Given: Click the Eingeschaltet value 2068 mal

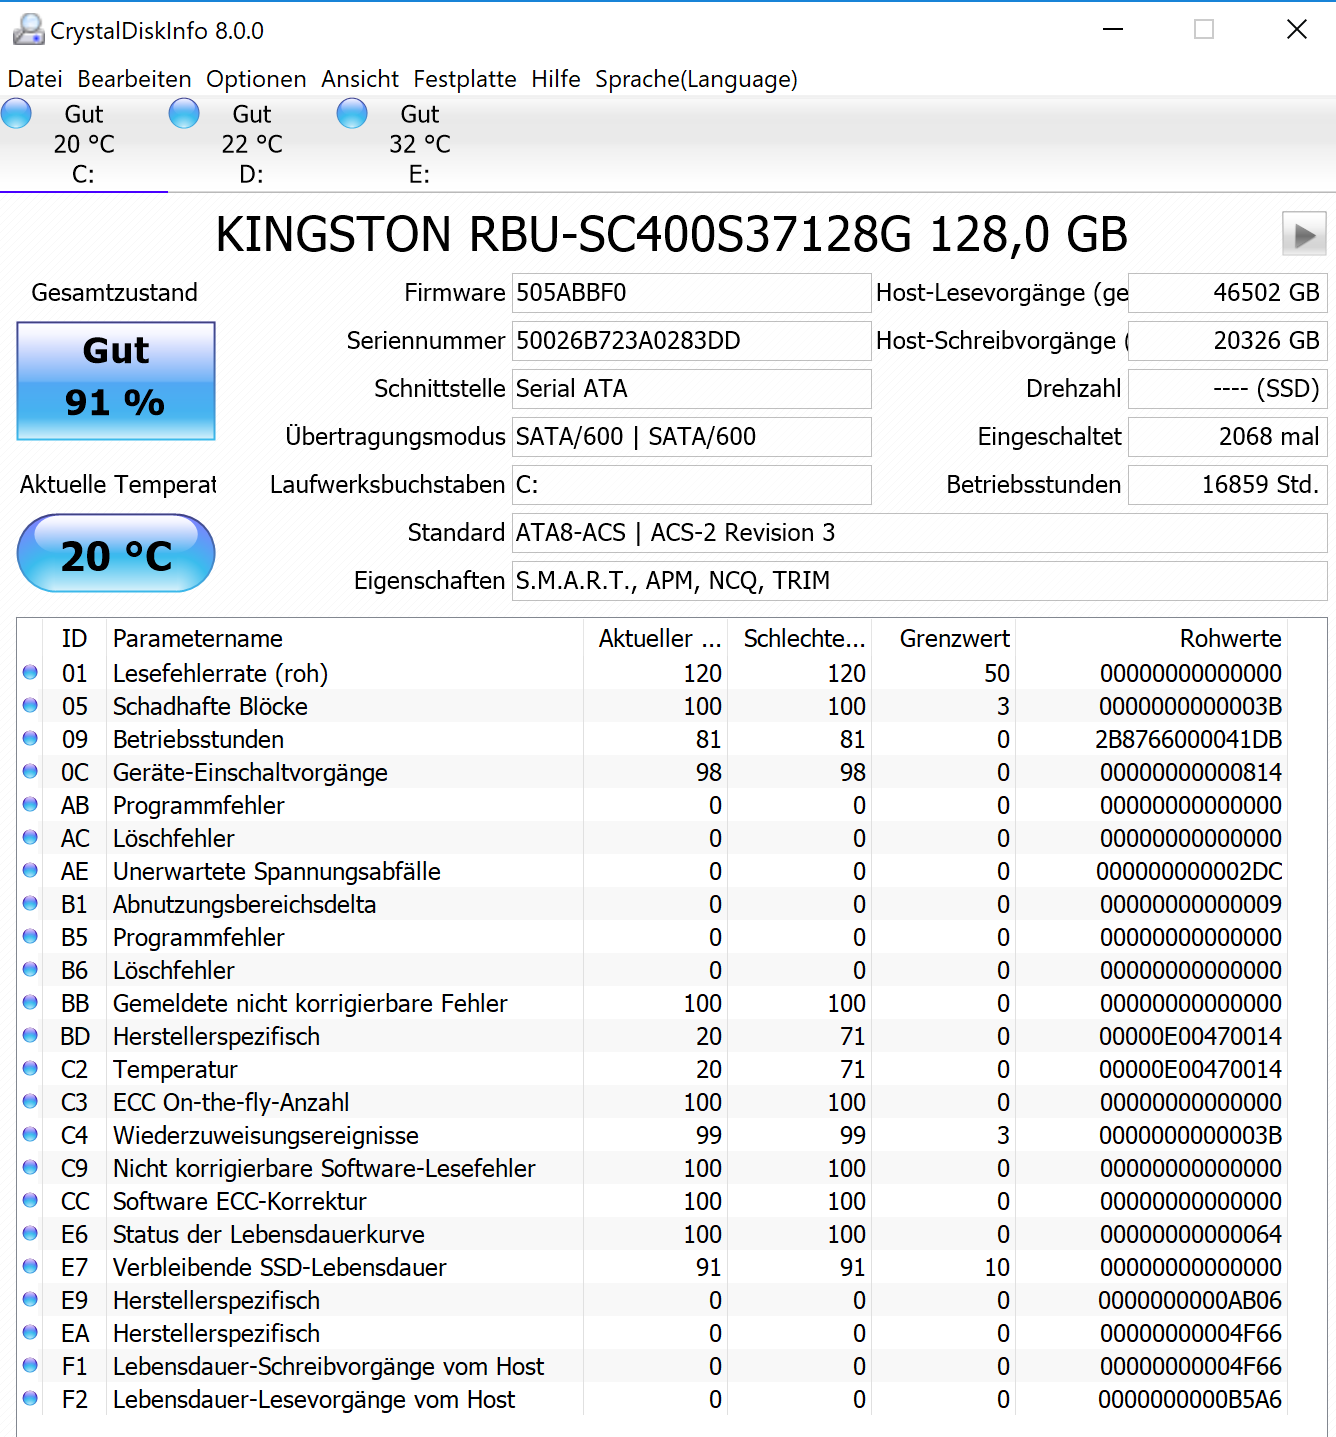Looking at the screenshot, I should point(1227,437).
